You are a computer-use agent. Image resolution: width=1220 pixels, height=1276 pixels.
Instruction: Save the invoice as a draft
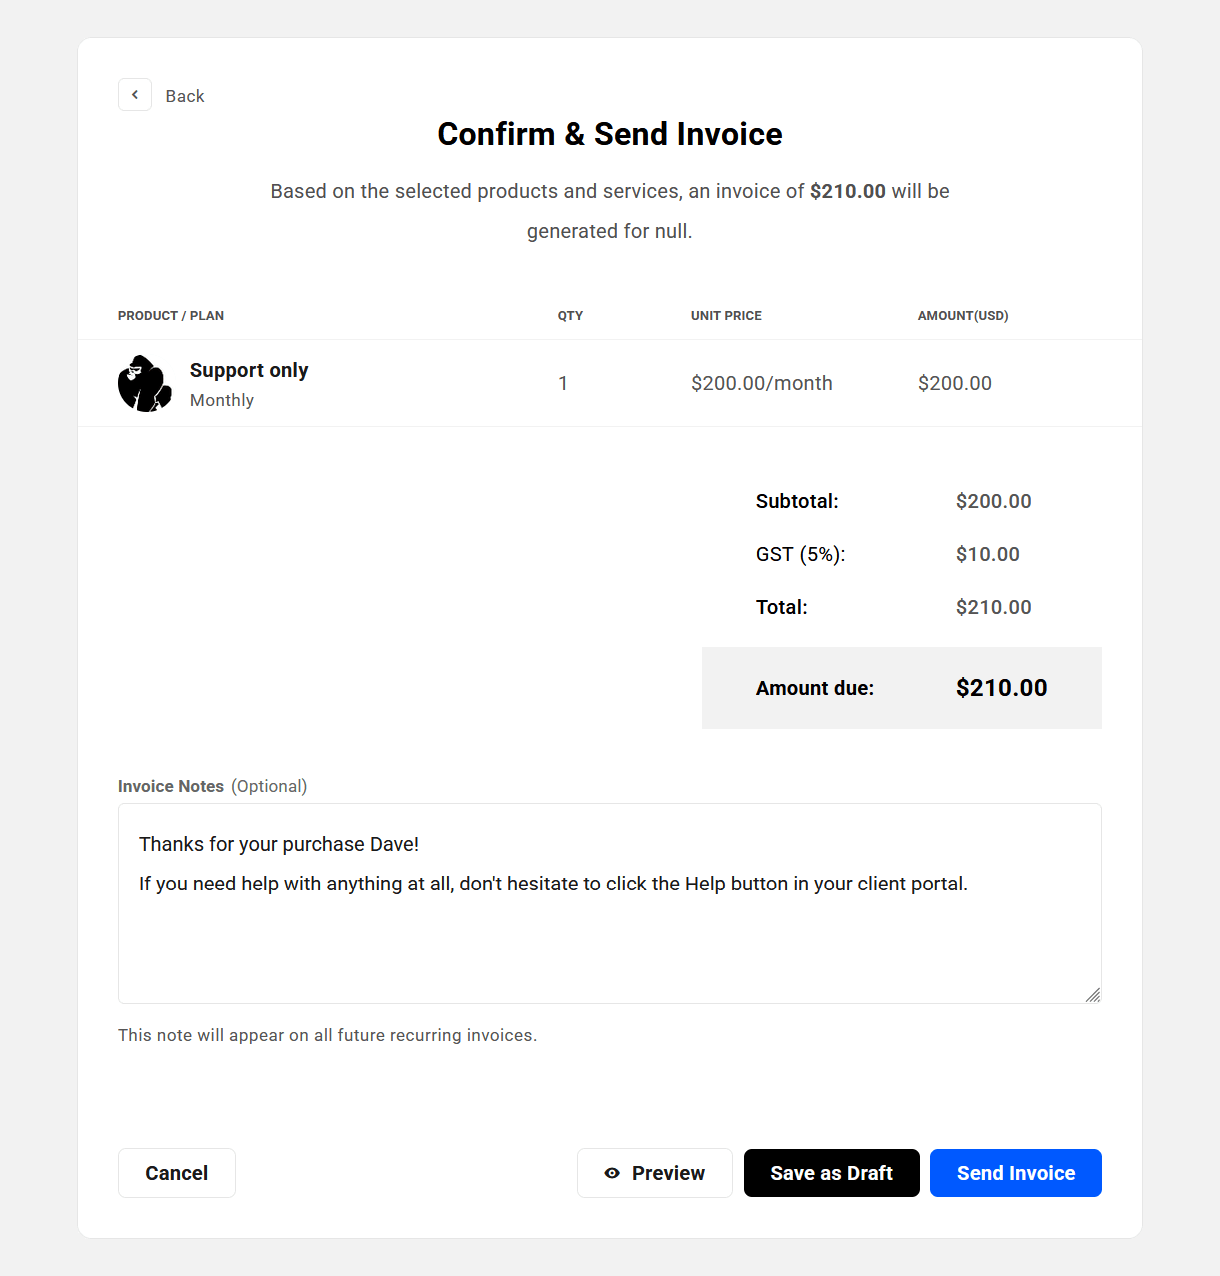[831, 1173]
